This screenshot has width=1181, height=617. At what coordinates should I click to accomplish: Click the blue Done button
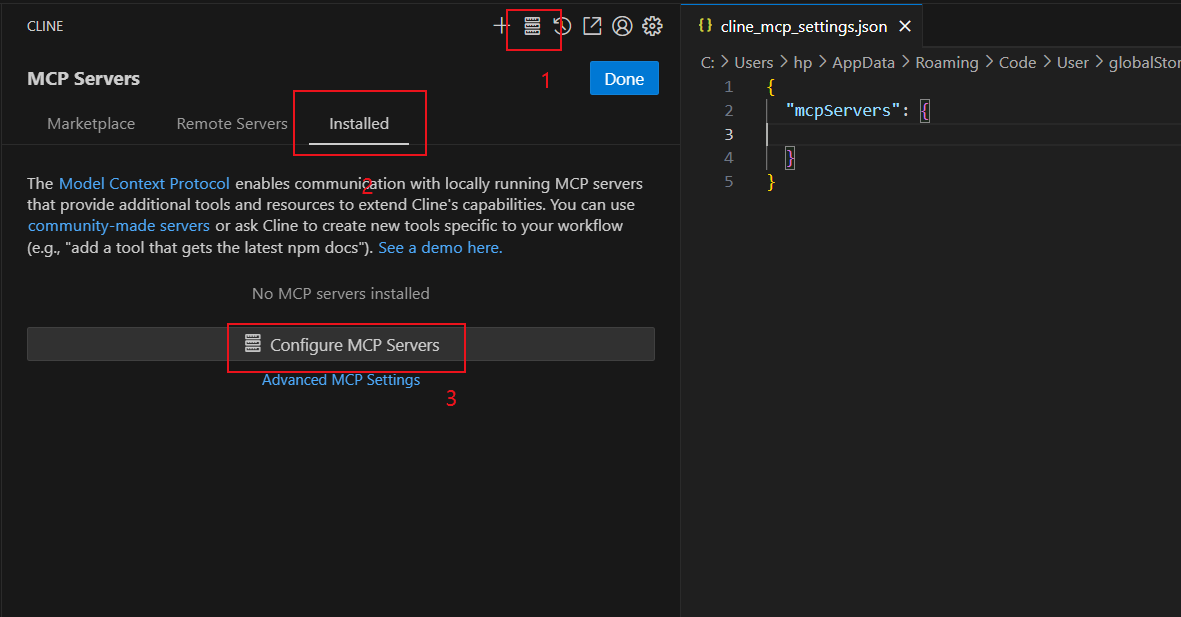(624, 78)
